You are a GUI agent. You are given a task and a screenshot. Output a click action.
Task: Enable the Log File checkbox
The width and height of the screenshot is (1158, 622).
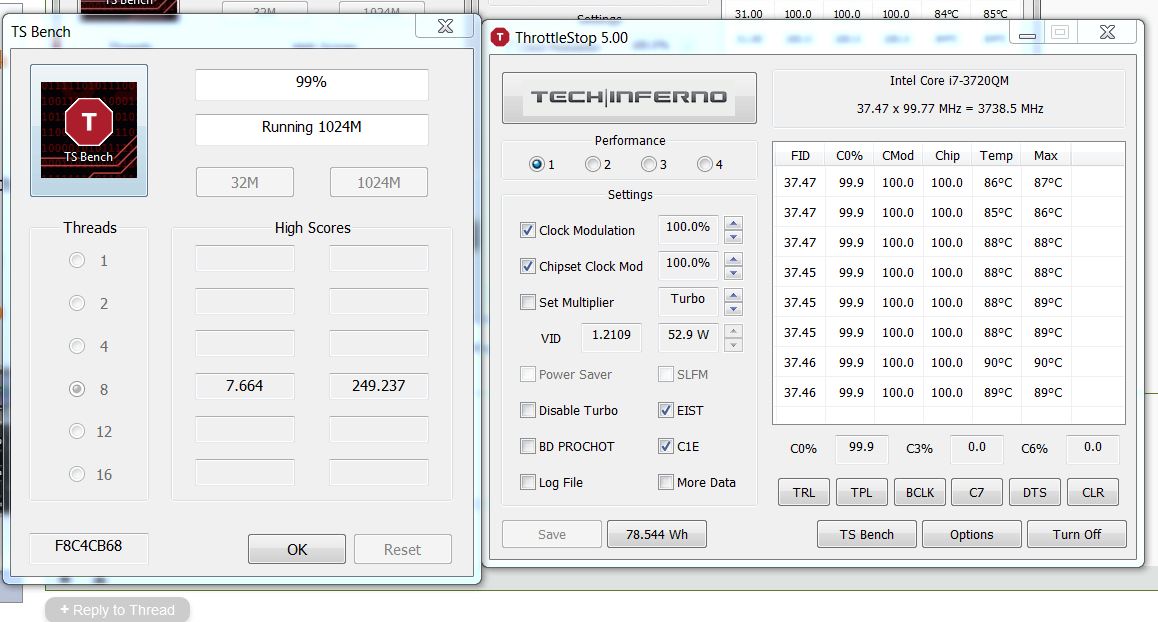(527, 482)
